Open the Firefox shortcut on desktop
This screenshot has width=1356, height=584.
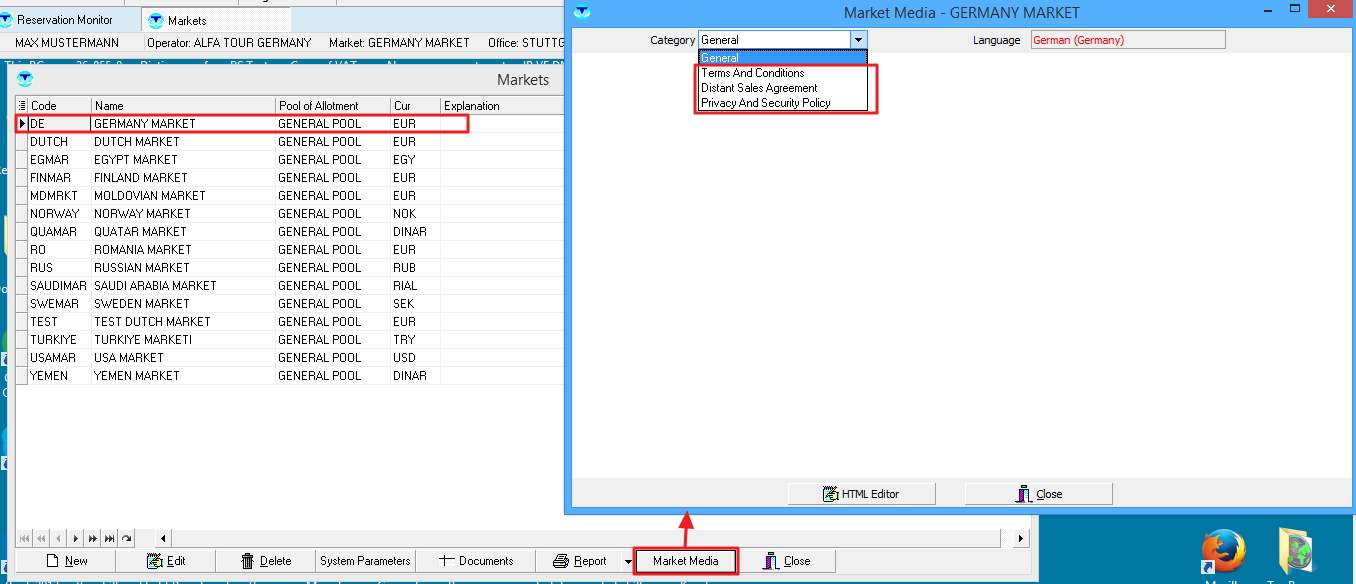(x=1223, y=552)
